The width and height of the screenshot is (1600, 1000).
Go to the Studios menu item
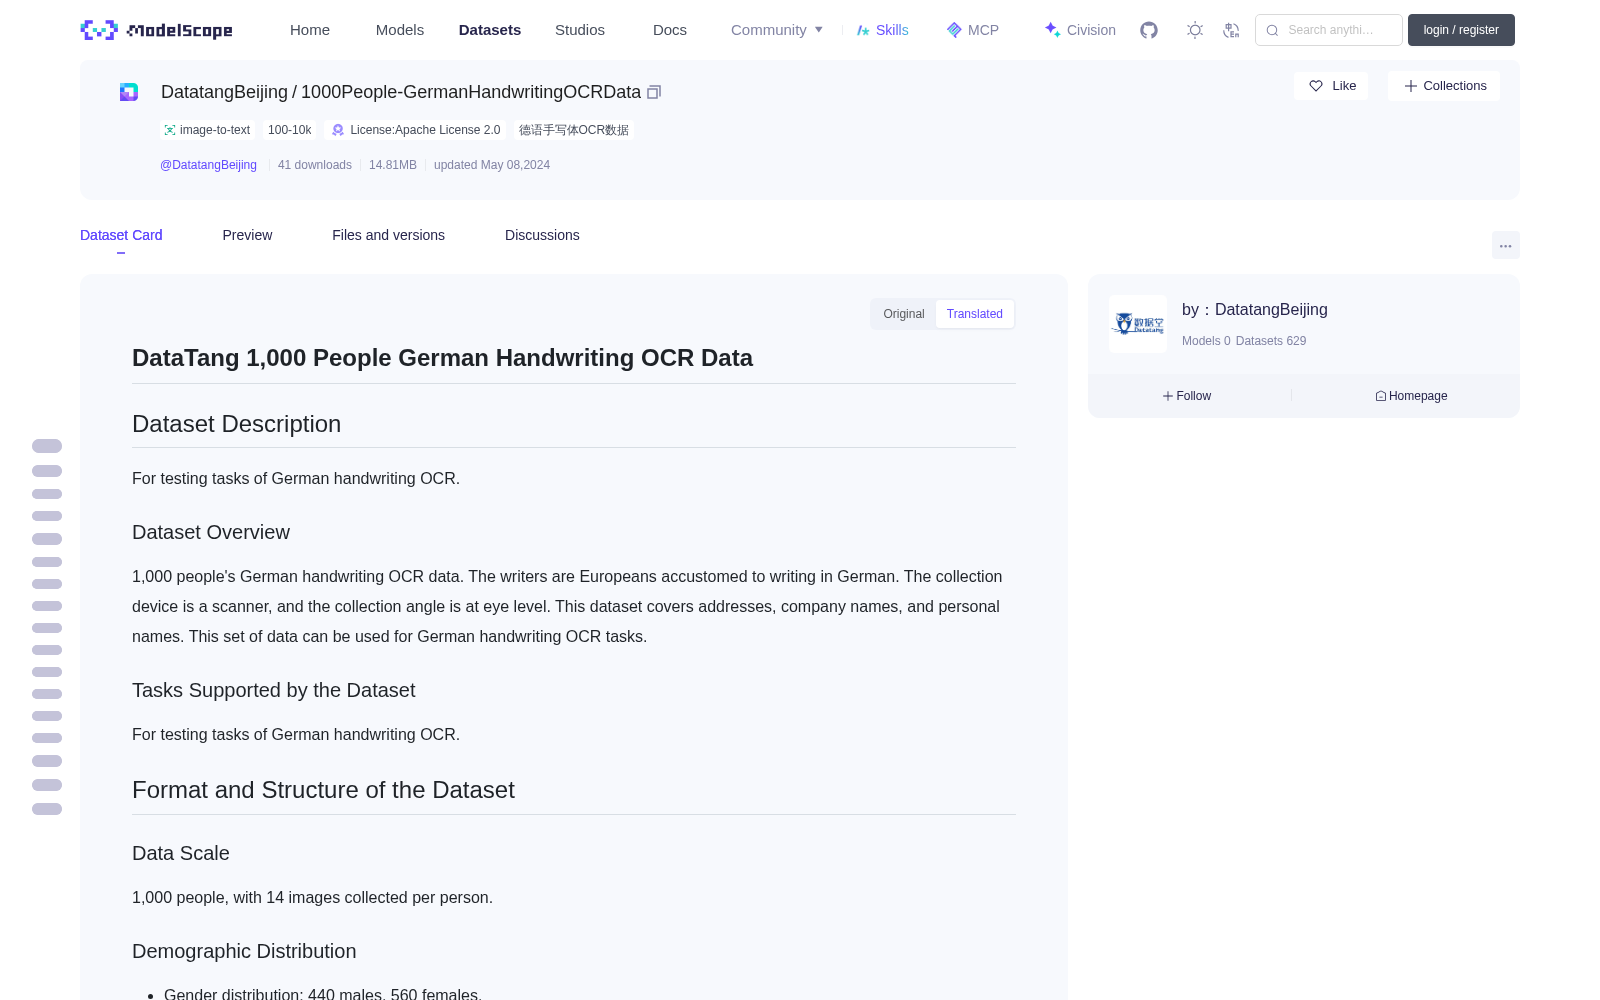(x=580, y=30)
